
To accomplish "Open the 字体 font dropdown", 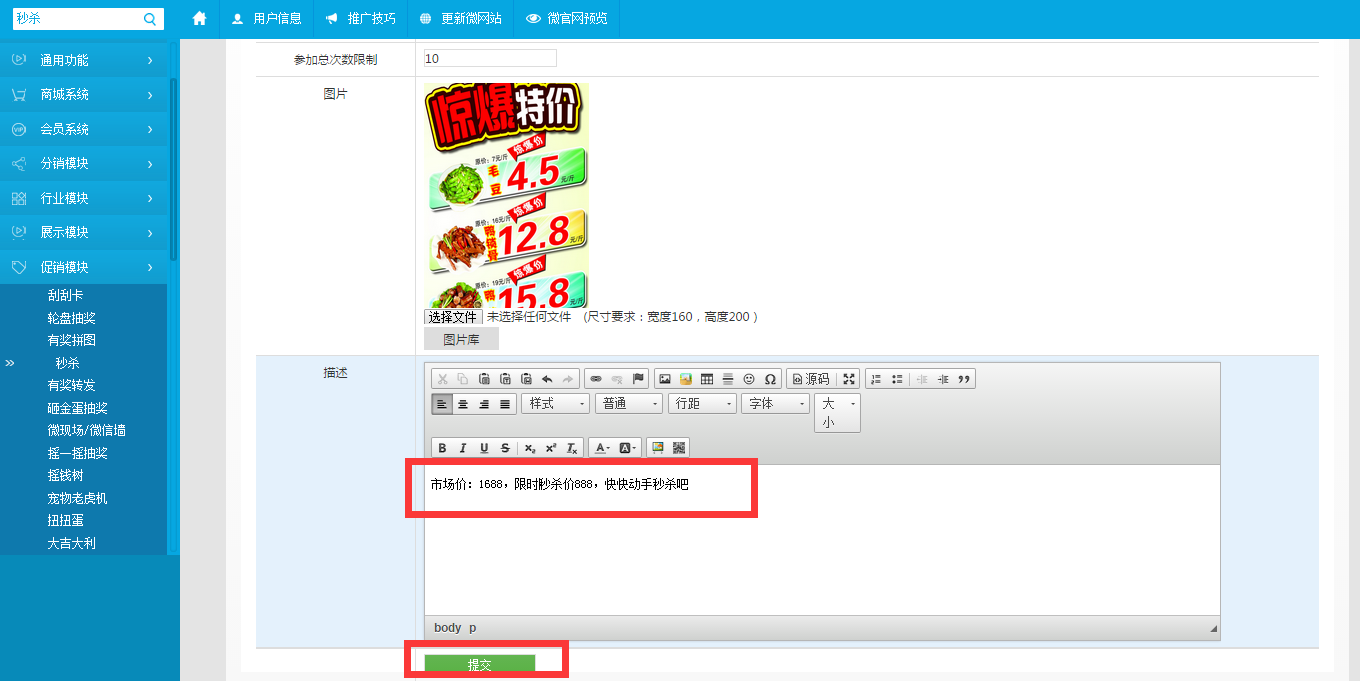I will (775, 404).
